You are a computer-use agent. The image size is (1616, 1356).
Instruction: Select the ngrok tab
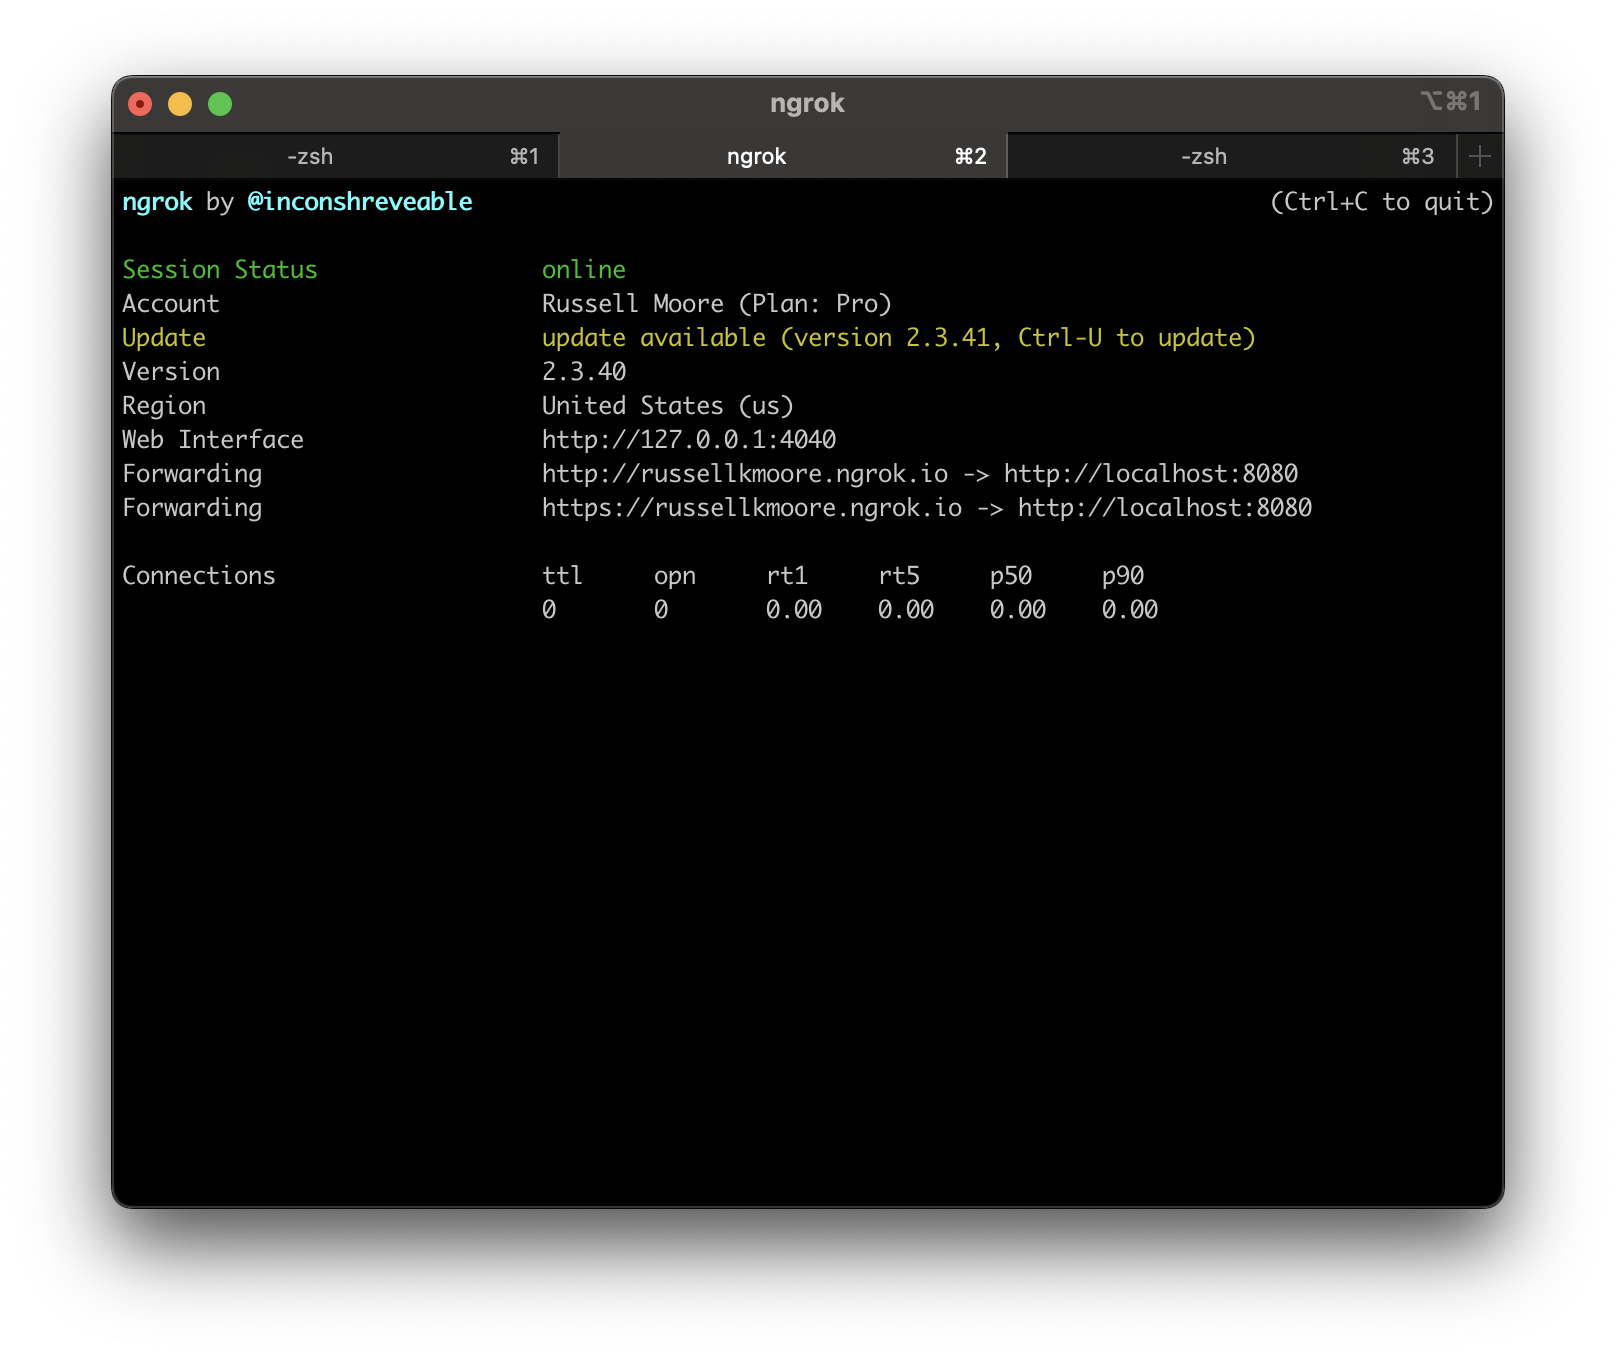782,156
